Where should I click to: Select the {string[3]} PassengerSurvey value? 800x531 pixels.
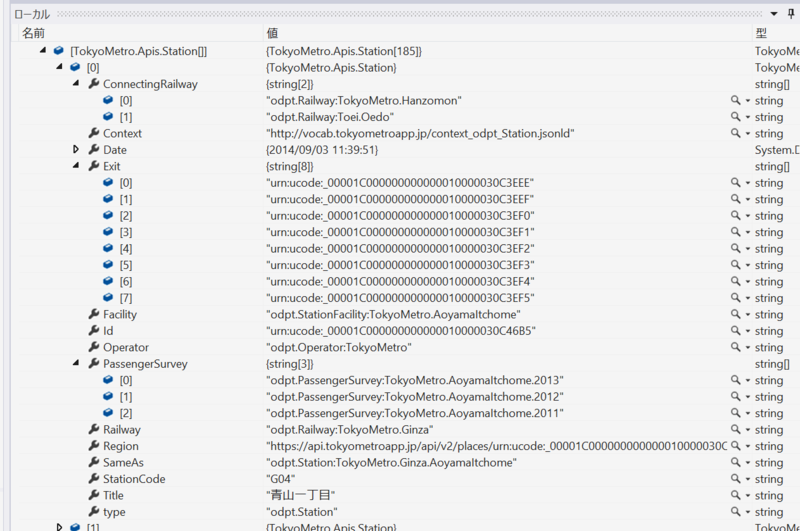289,364
